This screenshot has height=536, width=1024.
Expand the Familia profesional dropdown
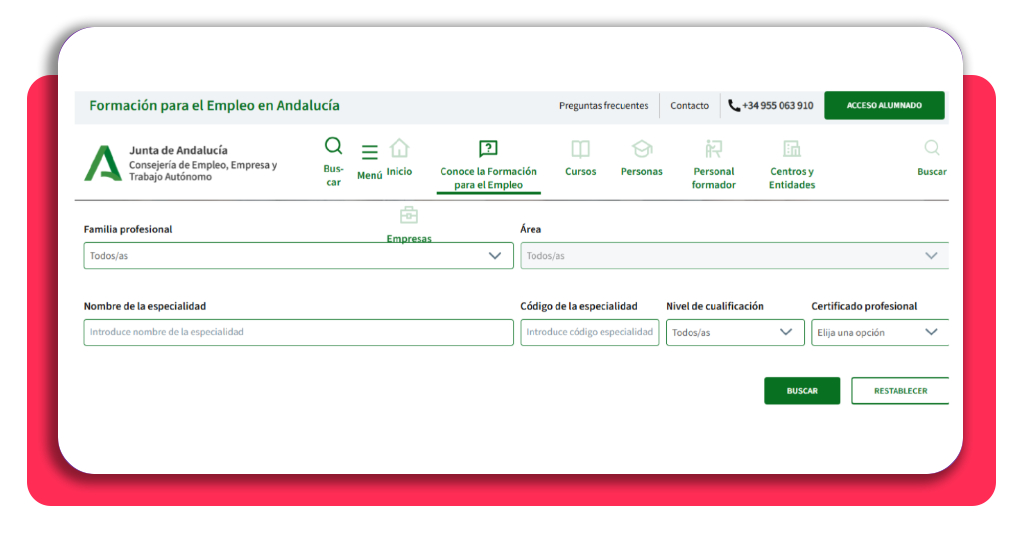[x=298, y=256]
